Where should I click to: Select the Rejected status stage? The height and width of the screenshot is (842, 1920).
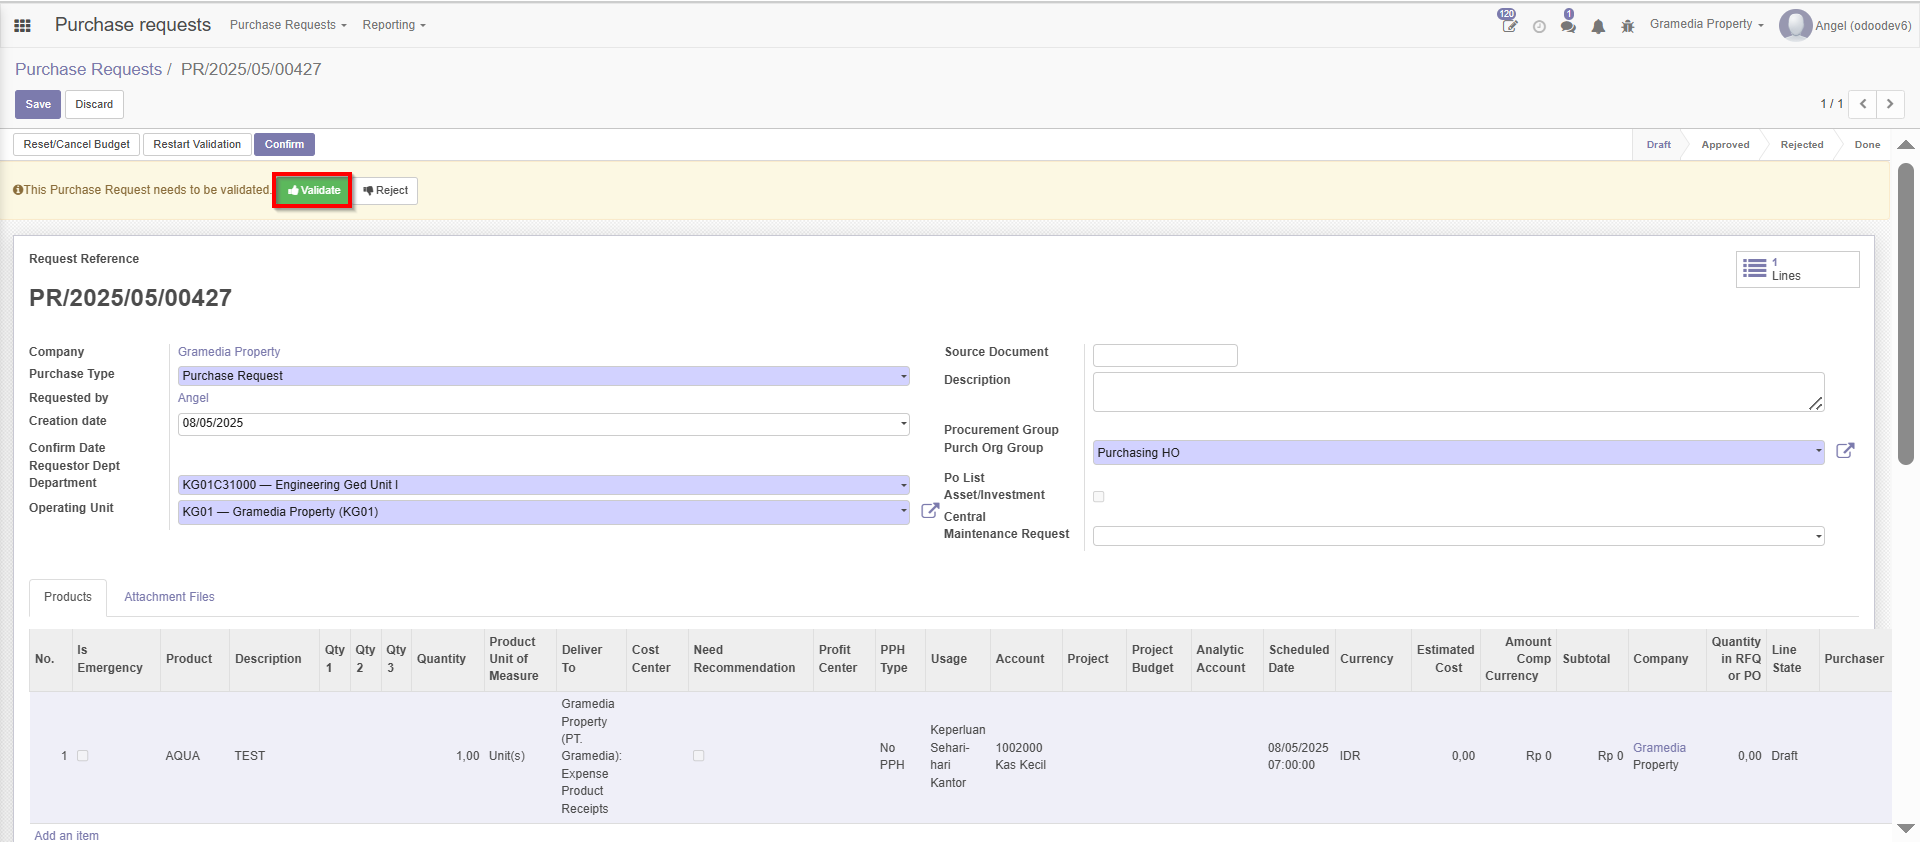[x=1802, y=145]
